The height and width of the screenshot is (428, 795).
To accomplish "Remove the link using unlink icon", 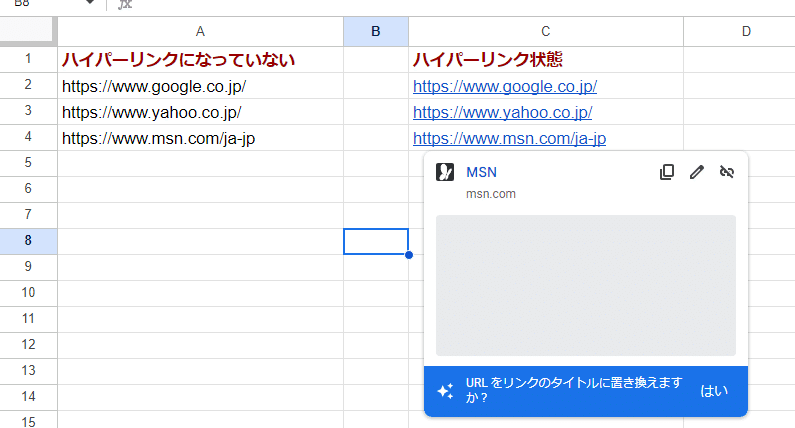I will click(x=727, y=172).
